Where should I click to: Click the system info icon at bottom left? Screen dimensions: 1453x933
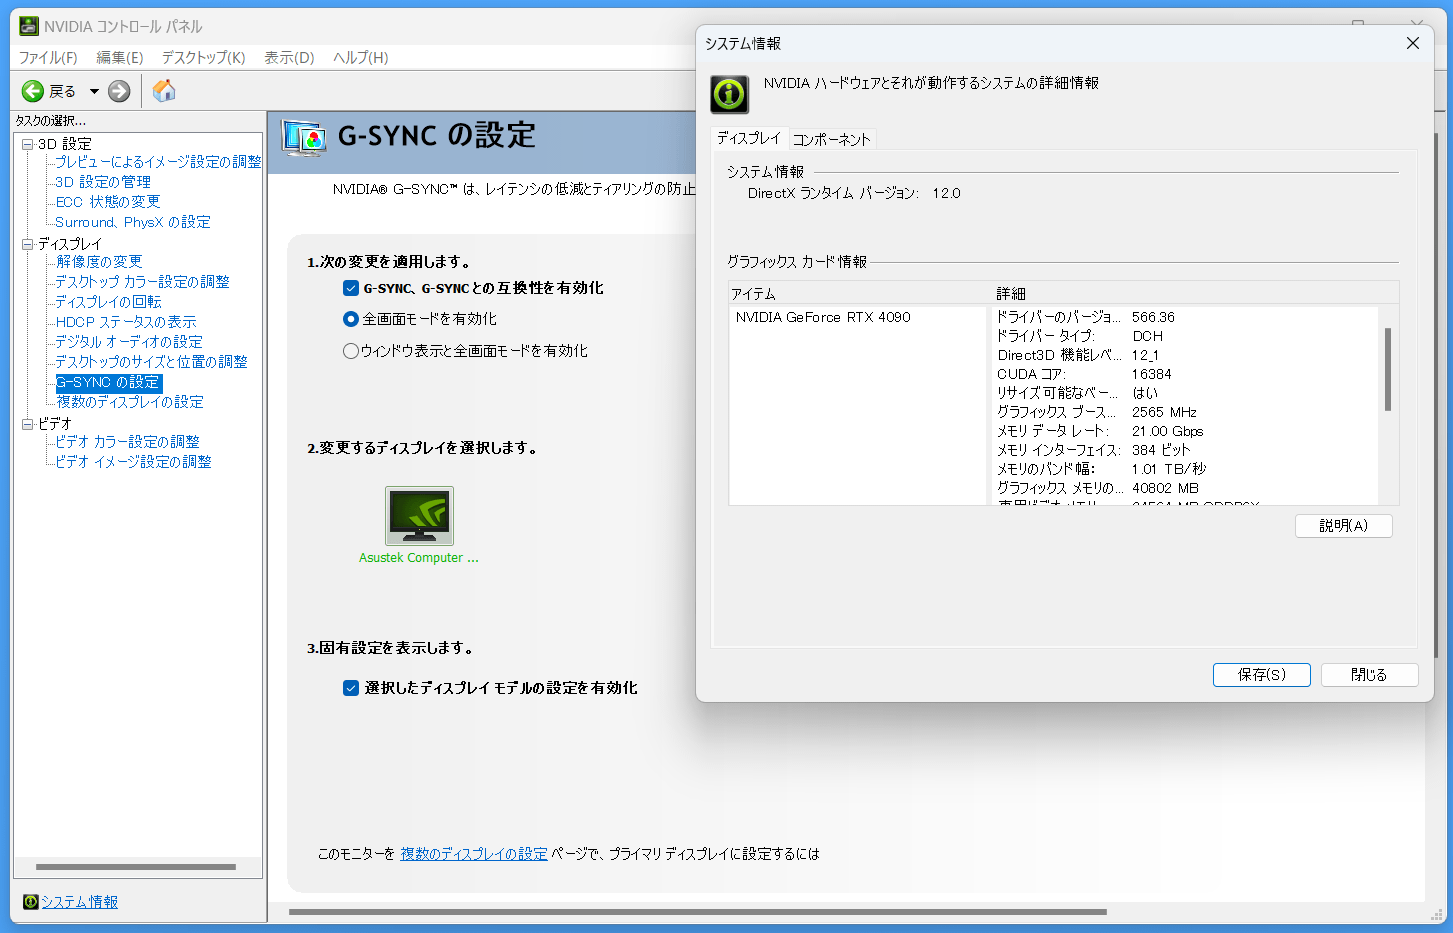click(30, 902)
